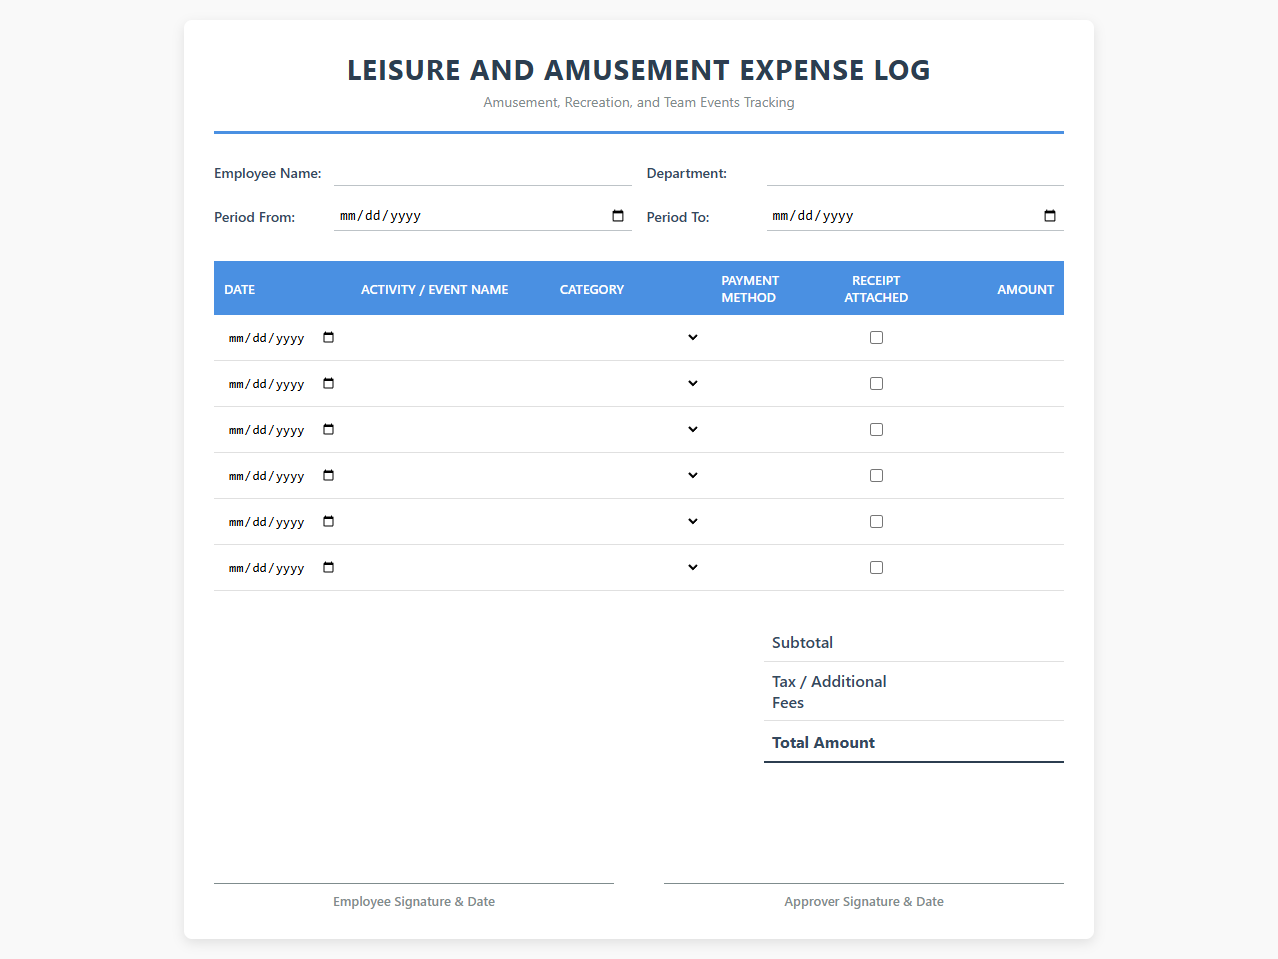Check Receipt Attached box in third row
The height and width of the screenshot is (959, 1278).
click(876, 430)
